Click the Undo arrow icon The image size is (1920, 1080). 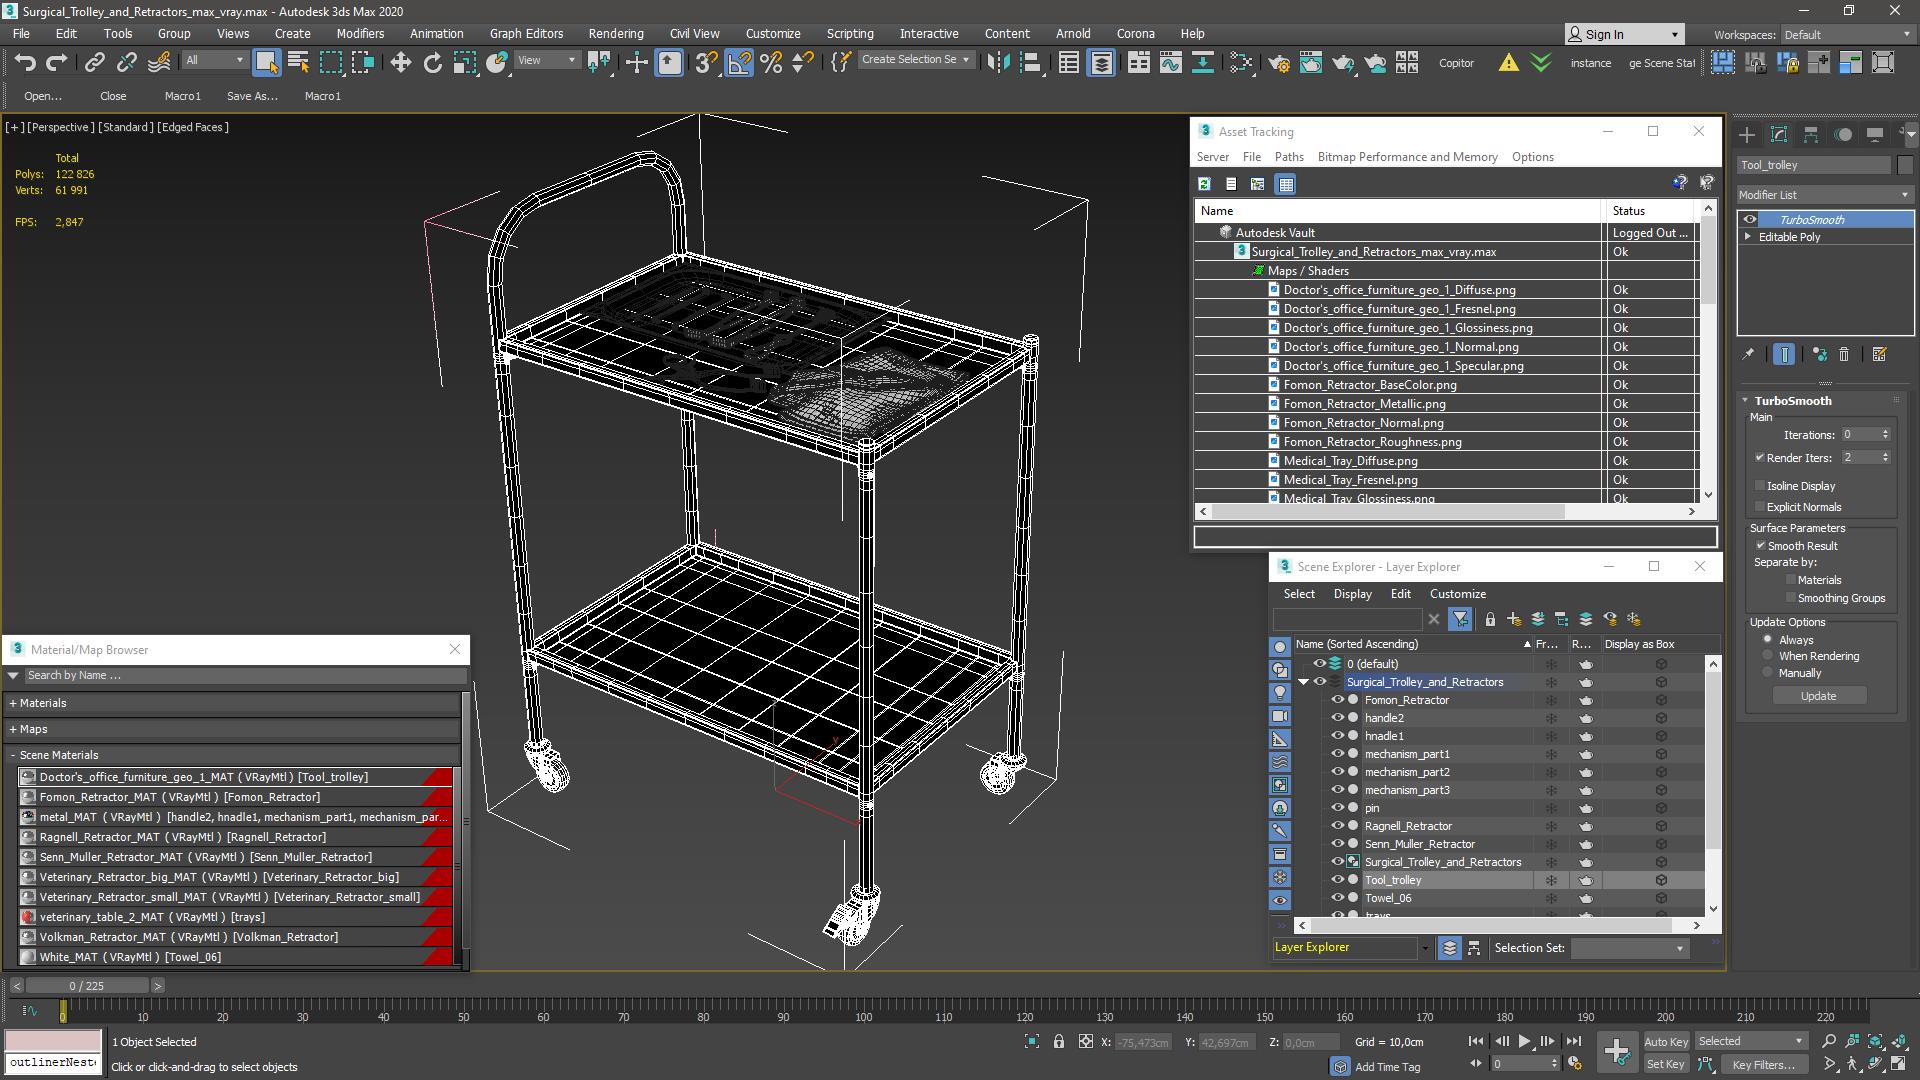click(24, 62)
